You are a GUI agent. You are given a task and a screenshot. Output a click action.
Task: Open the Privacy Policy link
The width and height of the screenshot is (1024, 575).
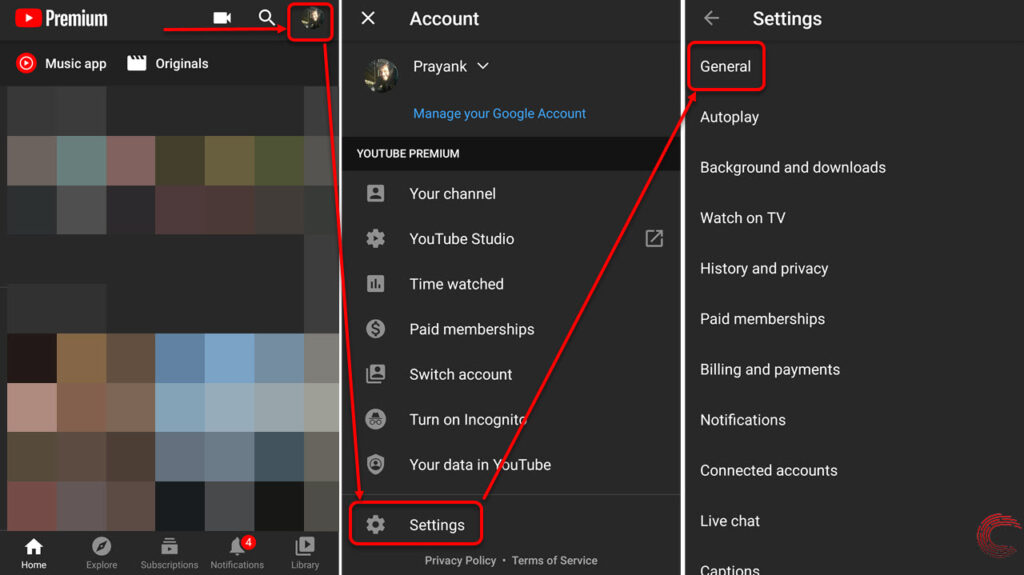click(460, 560)
